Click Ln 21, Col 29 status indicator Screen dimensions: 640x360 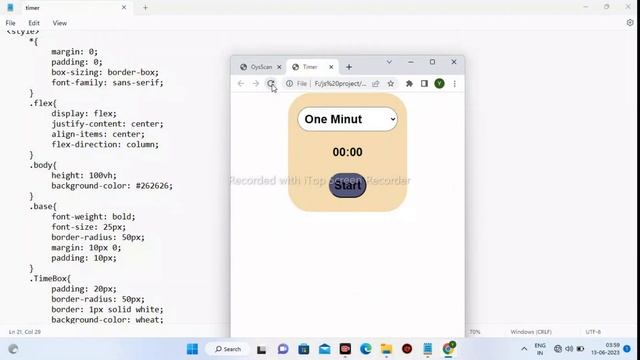[x=25, y=332]
